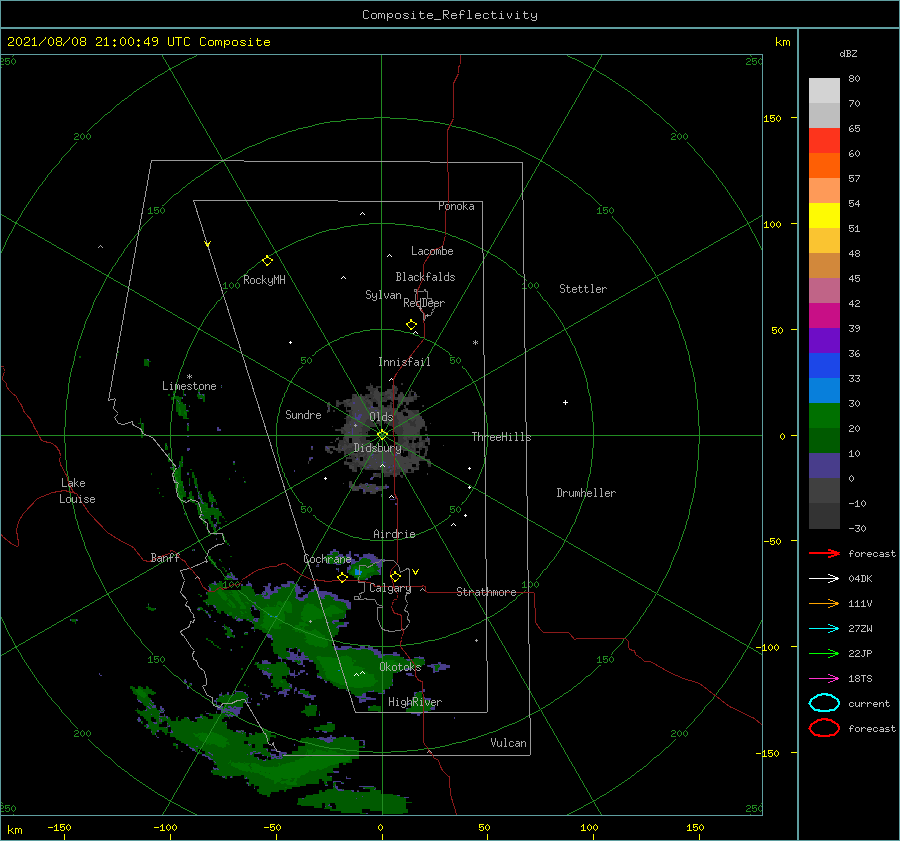Viewport: 900px width, 841px height.
Task: Click the red forecast arrow in legend
Action: pos(824,553)
